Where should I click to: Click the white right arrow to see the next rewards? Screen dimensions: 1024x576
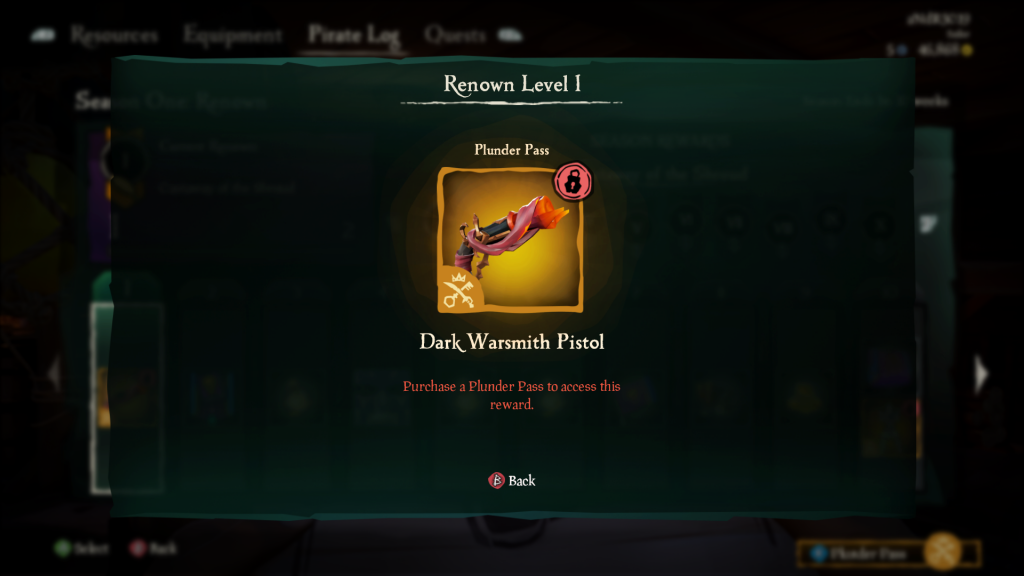click(x=982, y=374)
